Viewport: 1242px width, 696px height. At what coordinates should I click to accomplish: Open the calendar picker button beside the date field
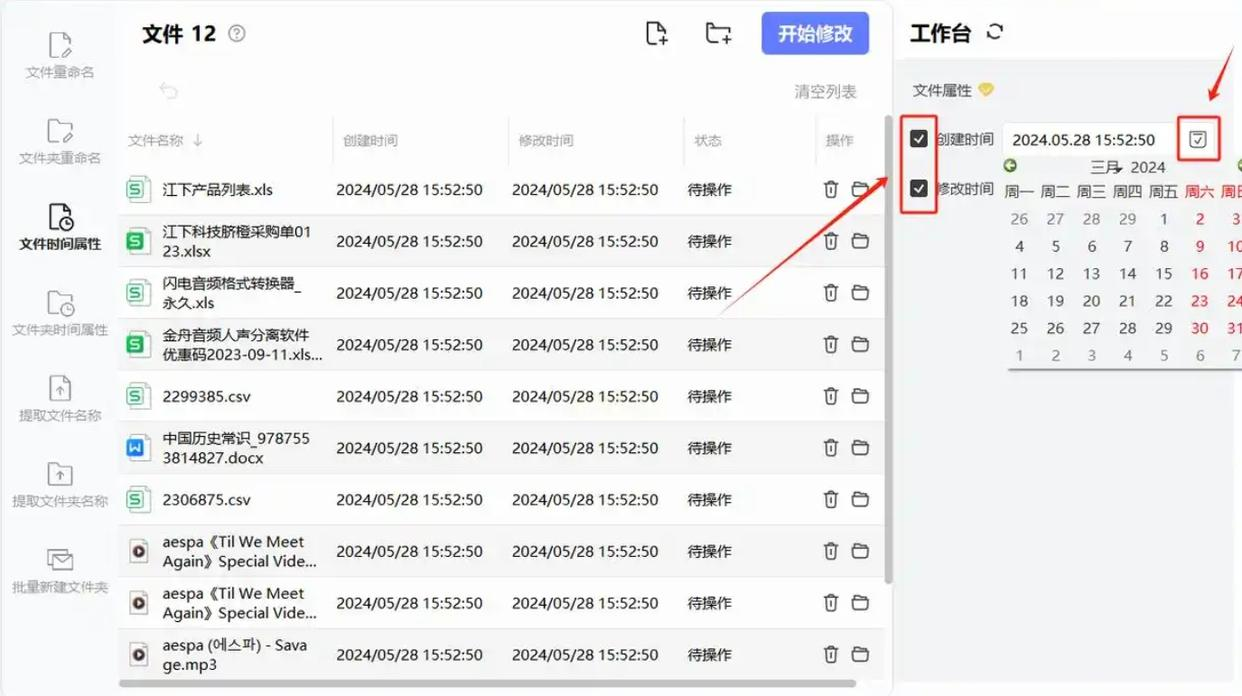click(x=1198, y=139)
